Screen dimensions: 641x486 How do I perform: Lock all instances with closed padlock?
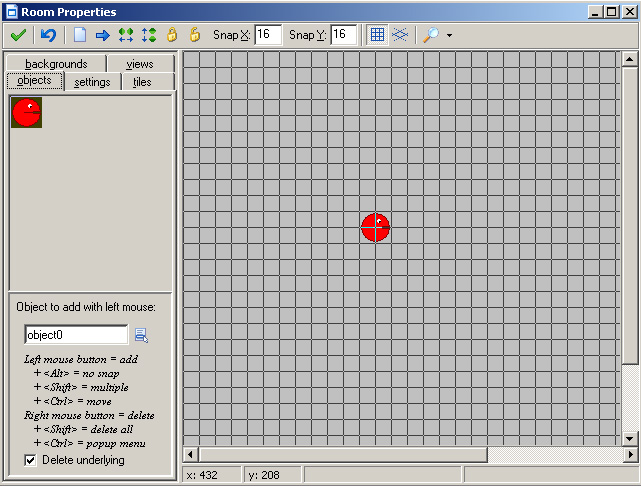(172, 35)
